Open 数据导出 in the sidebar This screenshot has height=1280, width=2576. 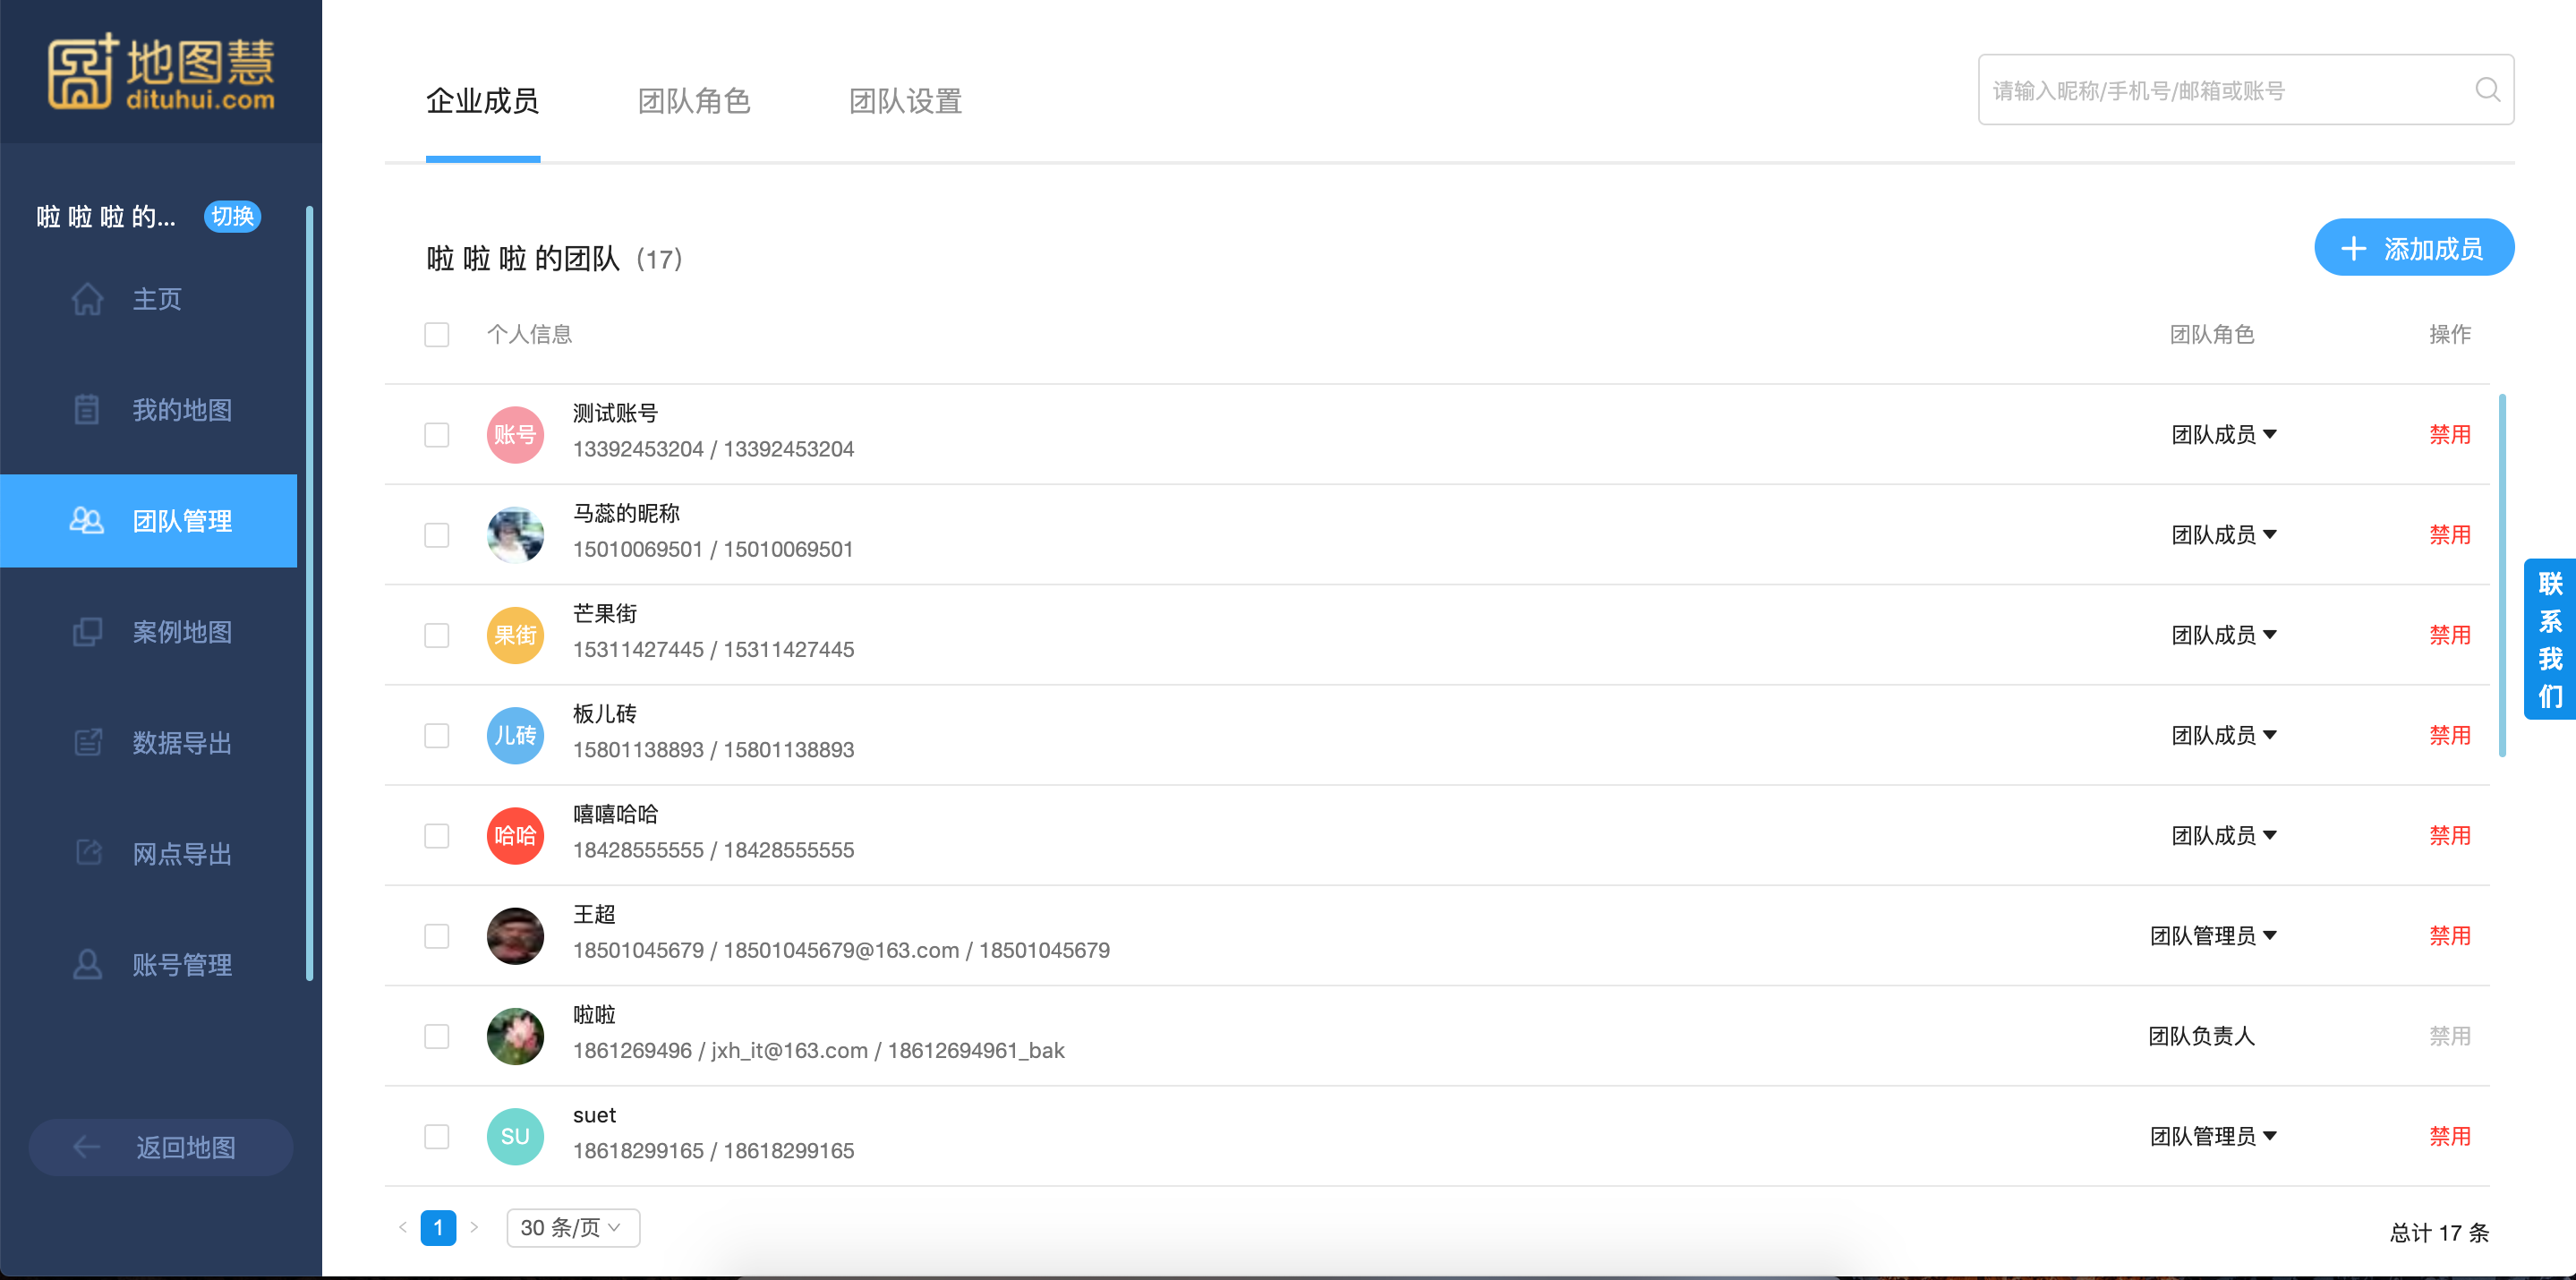click(x=149, y=743)
